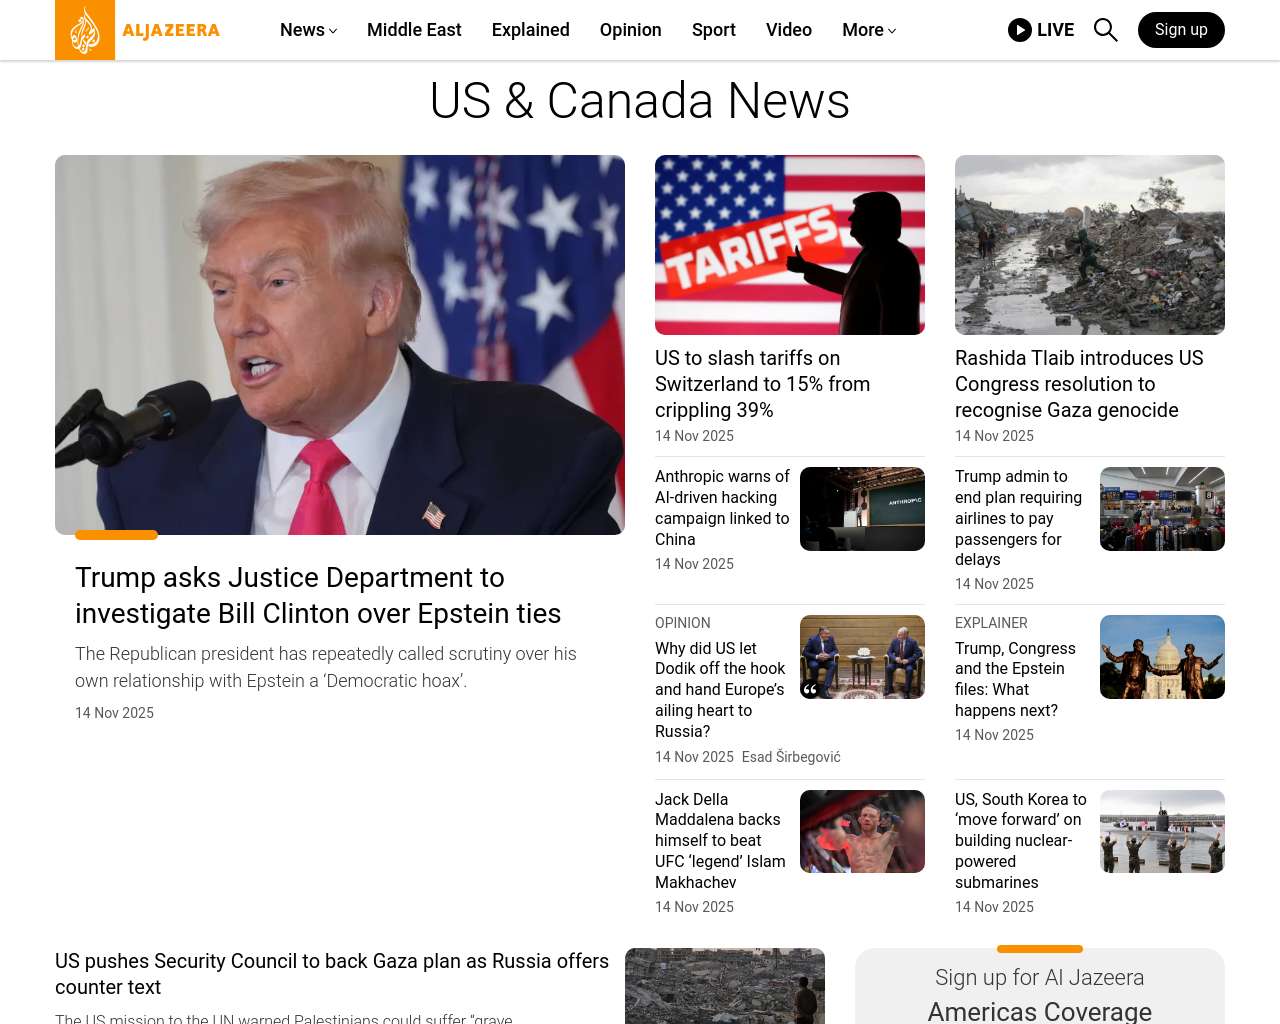
Task: Open the Opinion menu item
Action: 631,30
